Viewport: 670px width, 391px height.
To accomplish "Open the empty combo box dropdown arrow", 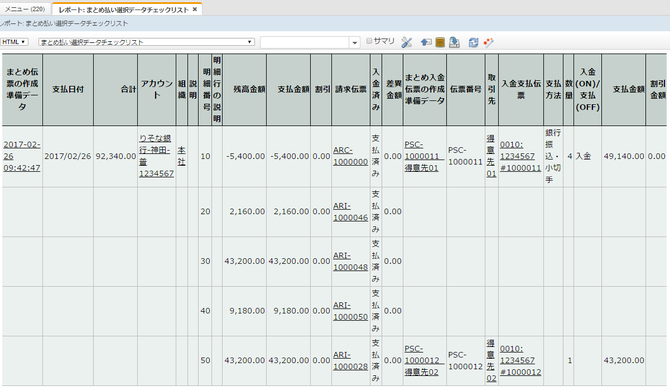I will tap(354, 42).
